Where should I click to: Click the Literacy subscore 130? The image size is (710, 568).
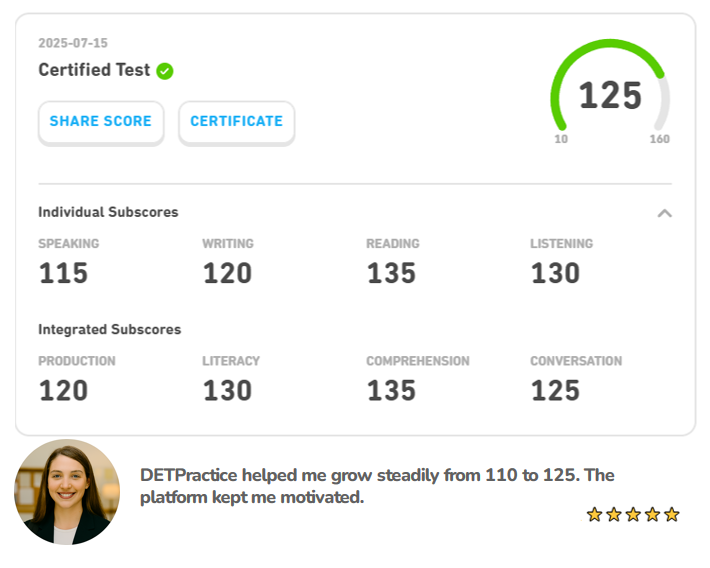(x=227, y=390)
